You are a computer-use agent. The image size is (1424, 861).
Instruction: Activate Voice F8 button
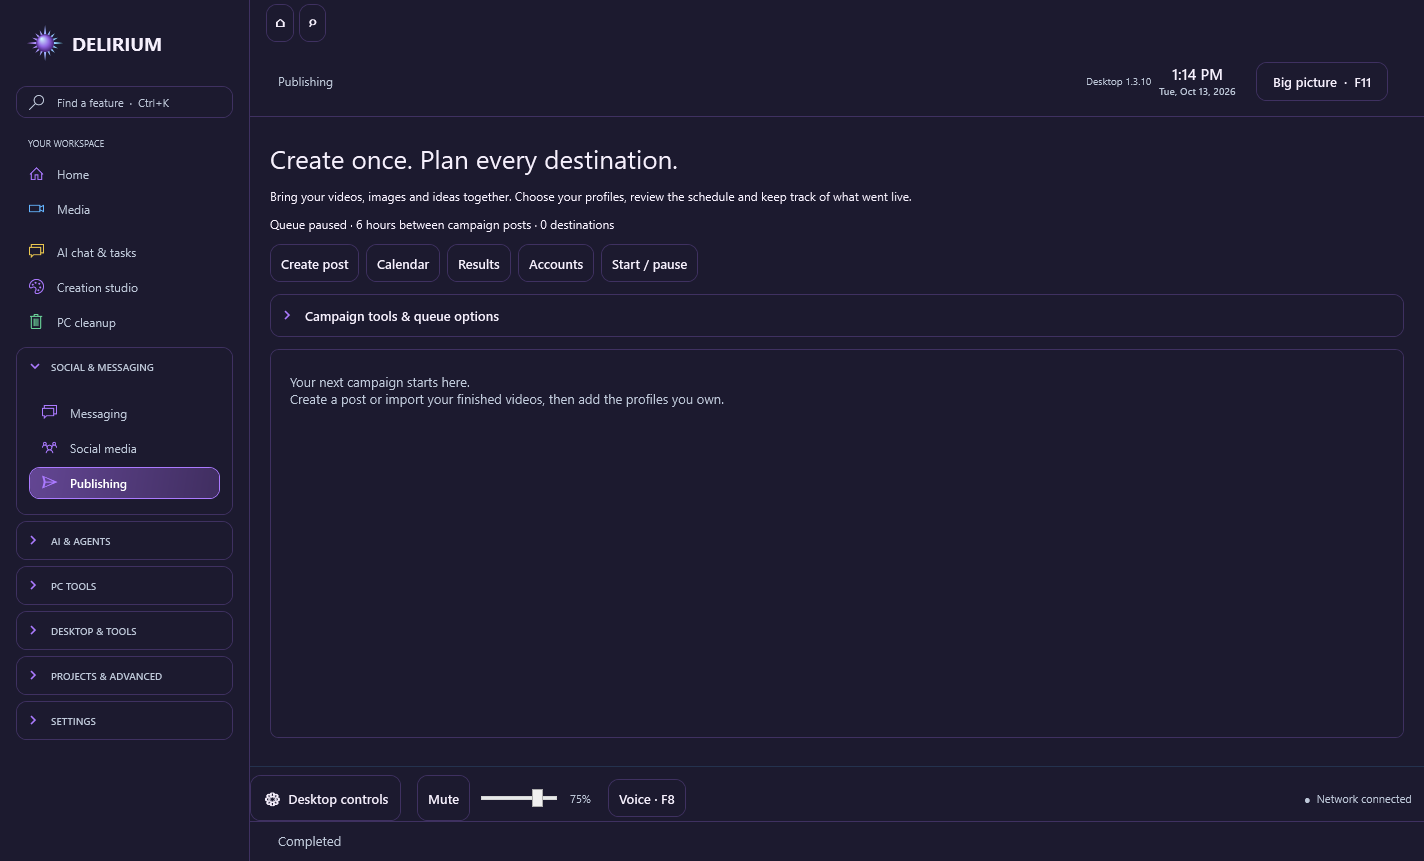tap(646, 798)
